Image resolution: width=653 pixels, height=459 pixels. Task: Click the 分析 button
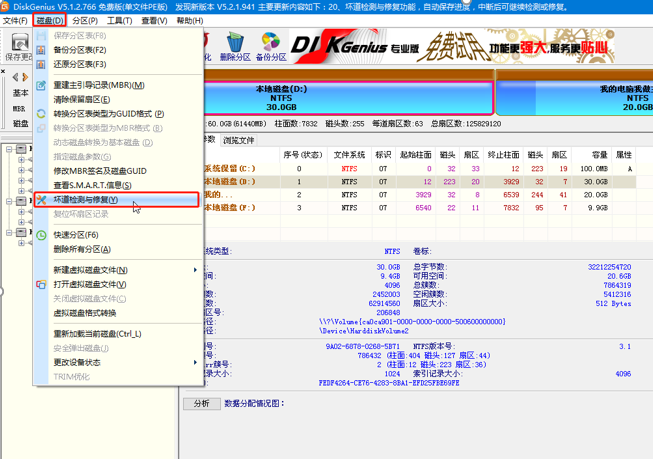coord(201,403)
